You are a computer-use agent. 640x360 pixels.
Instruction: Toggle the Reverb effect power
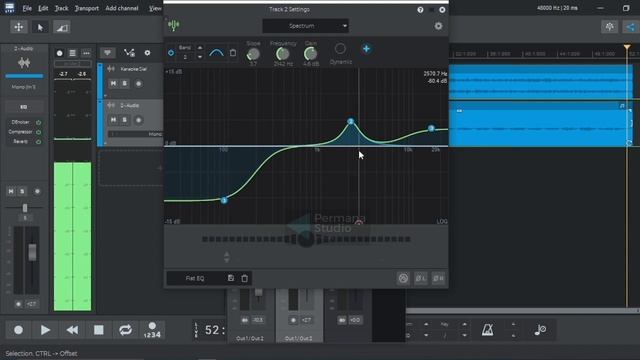(38, 142)
